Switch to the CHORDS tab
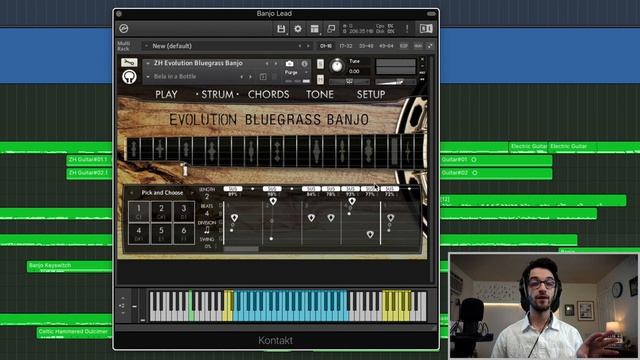Screen dimensions: 640x360 coord(268,95)
